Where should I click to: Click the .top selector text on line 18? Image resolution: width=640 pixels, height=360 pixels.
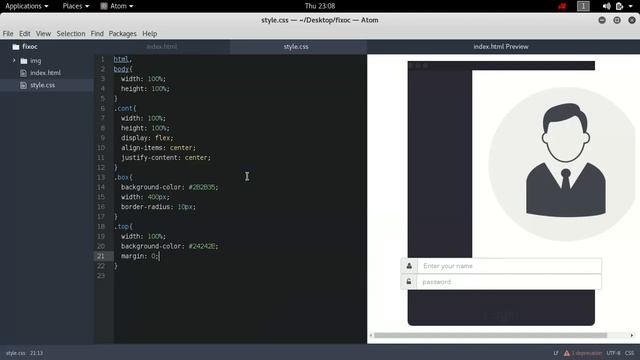click(x=122, y=227)
